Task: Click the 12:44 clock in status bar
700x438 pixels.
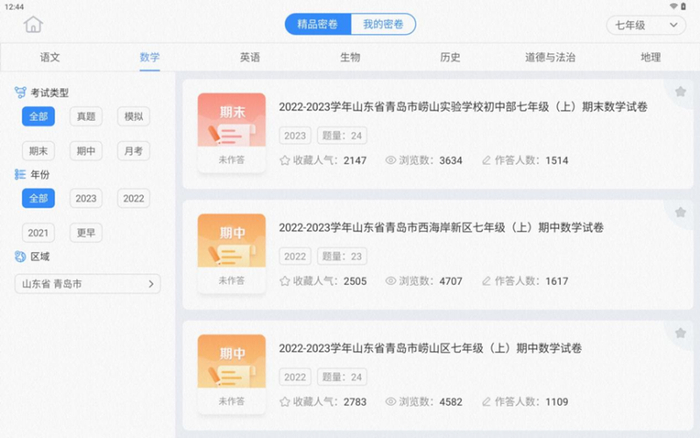Action: point(14,7)
